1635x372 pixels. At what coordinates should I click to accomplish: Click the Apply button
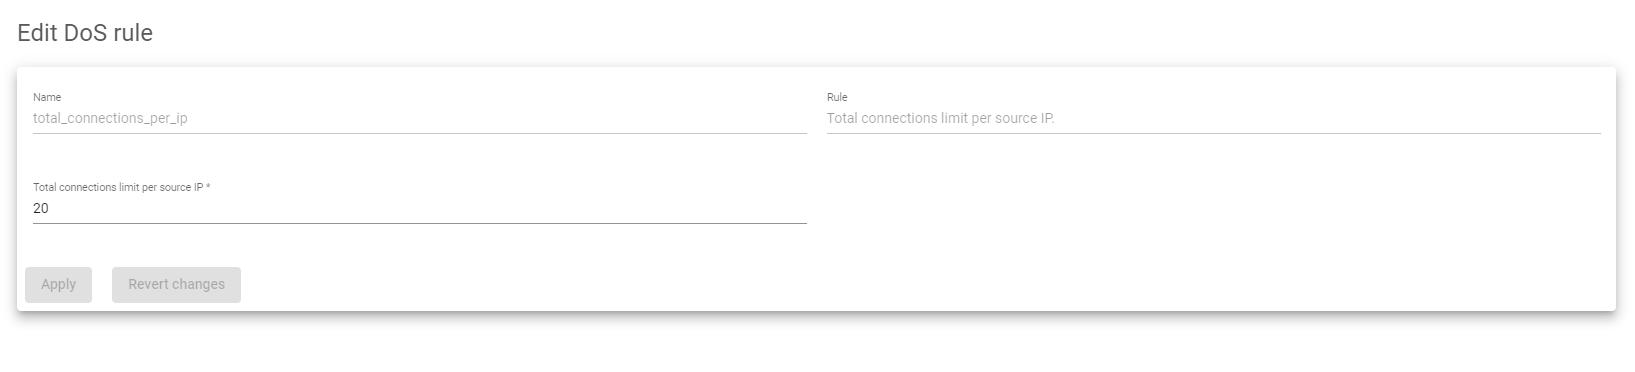(x=58, y=284)
